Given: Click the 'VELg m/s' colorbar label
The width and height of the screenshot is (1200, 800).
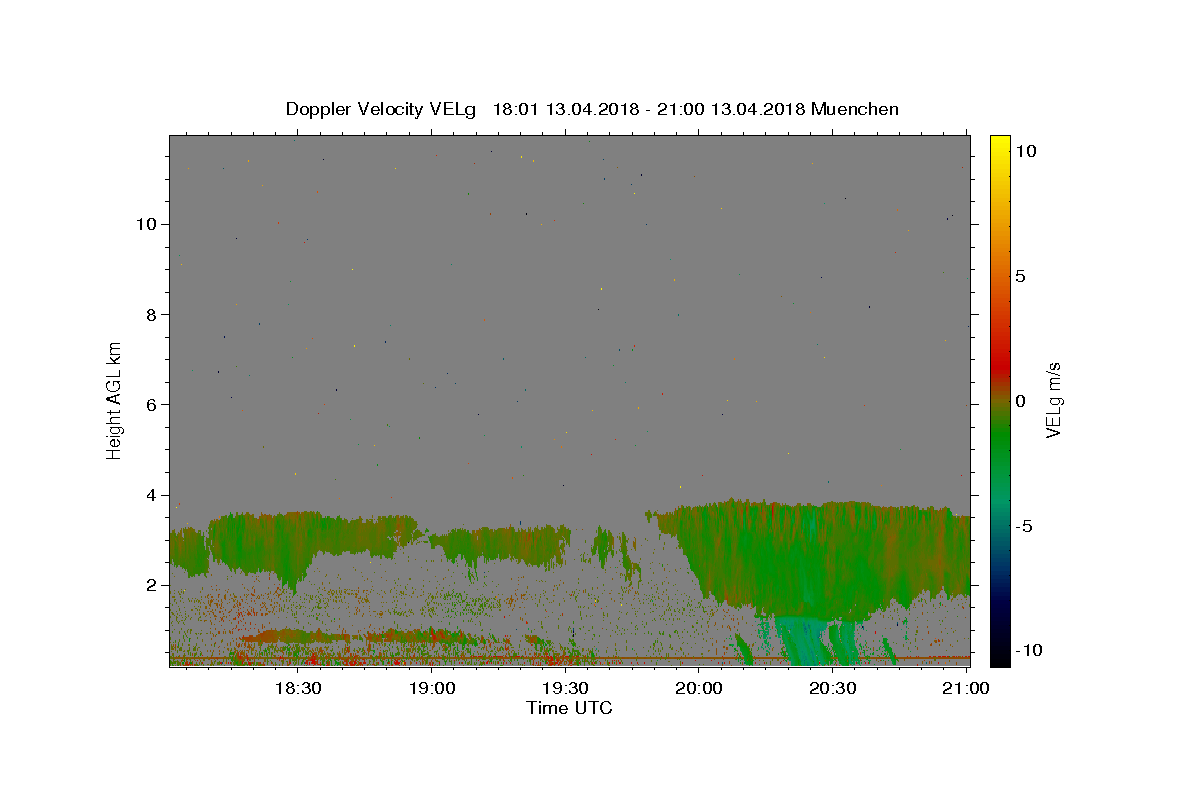Looking at the screenshot, I should coord(1053,400).
